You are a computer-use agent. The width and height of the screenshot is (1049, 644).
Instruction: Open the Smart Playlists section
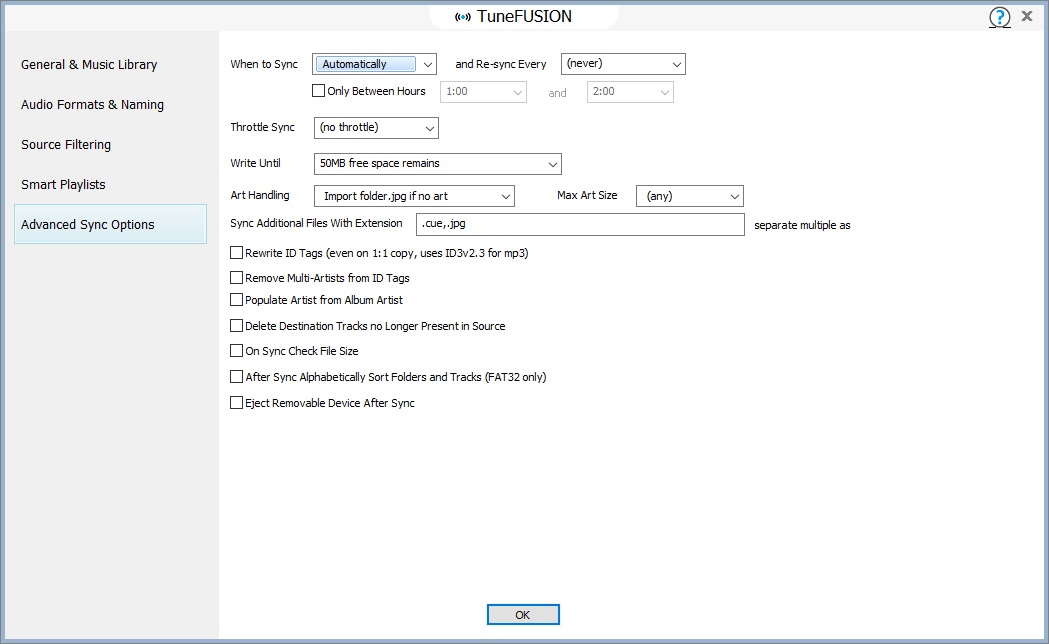tap(63, 185)
